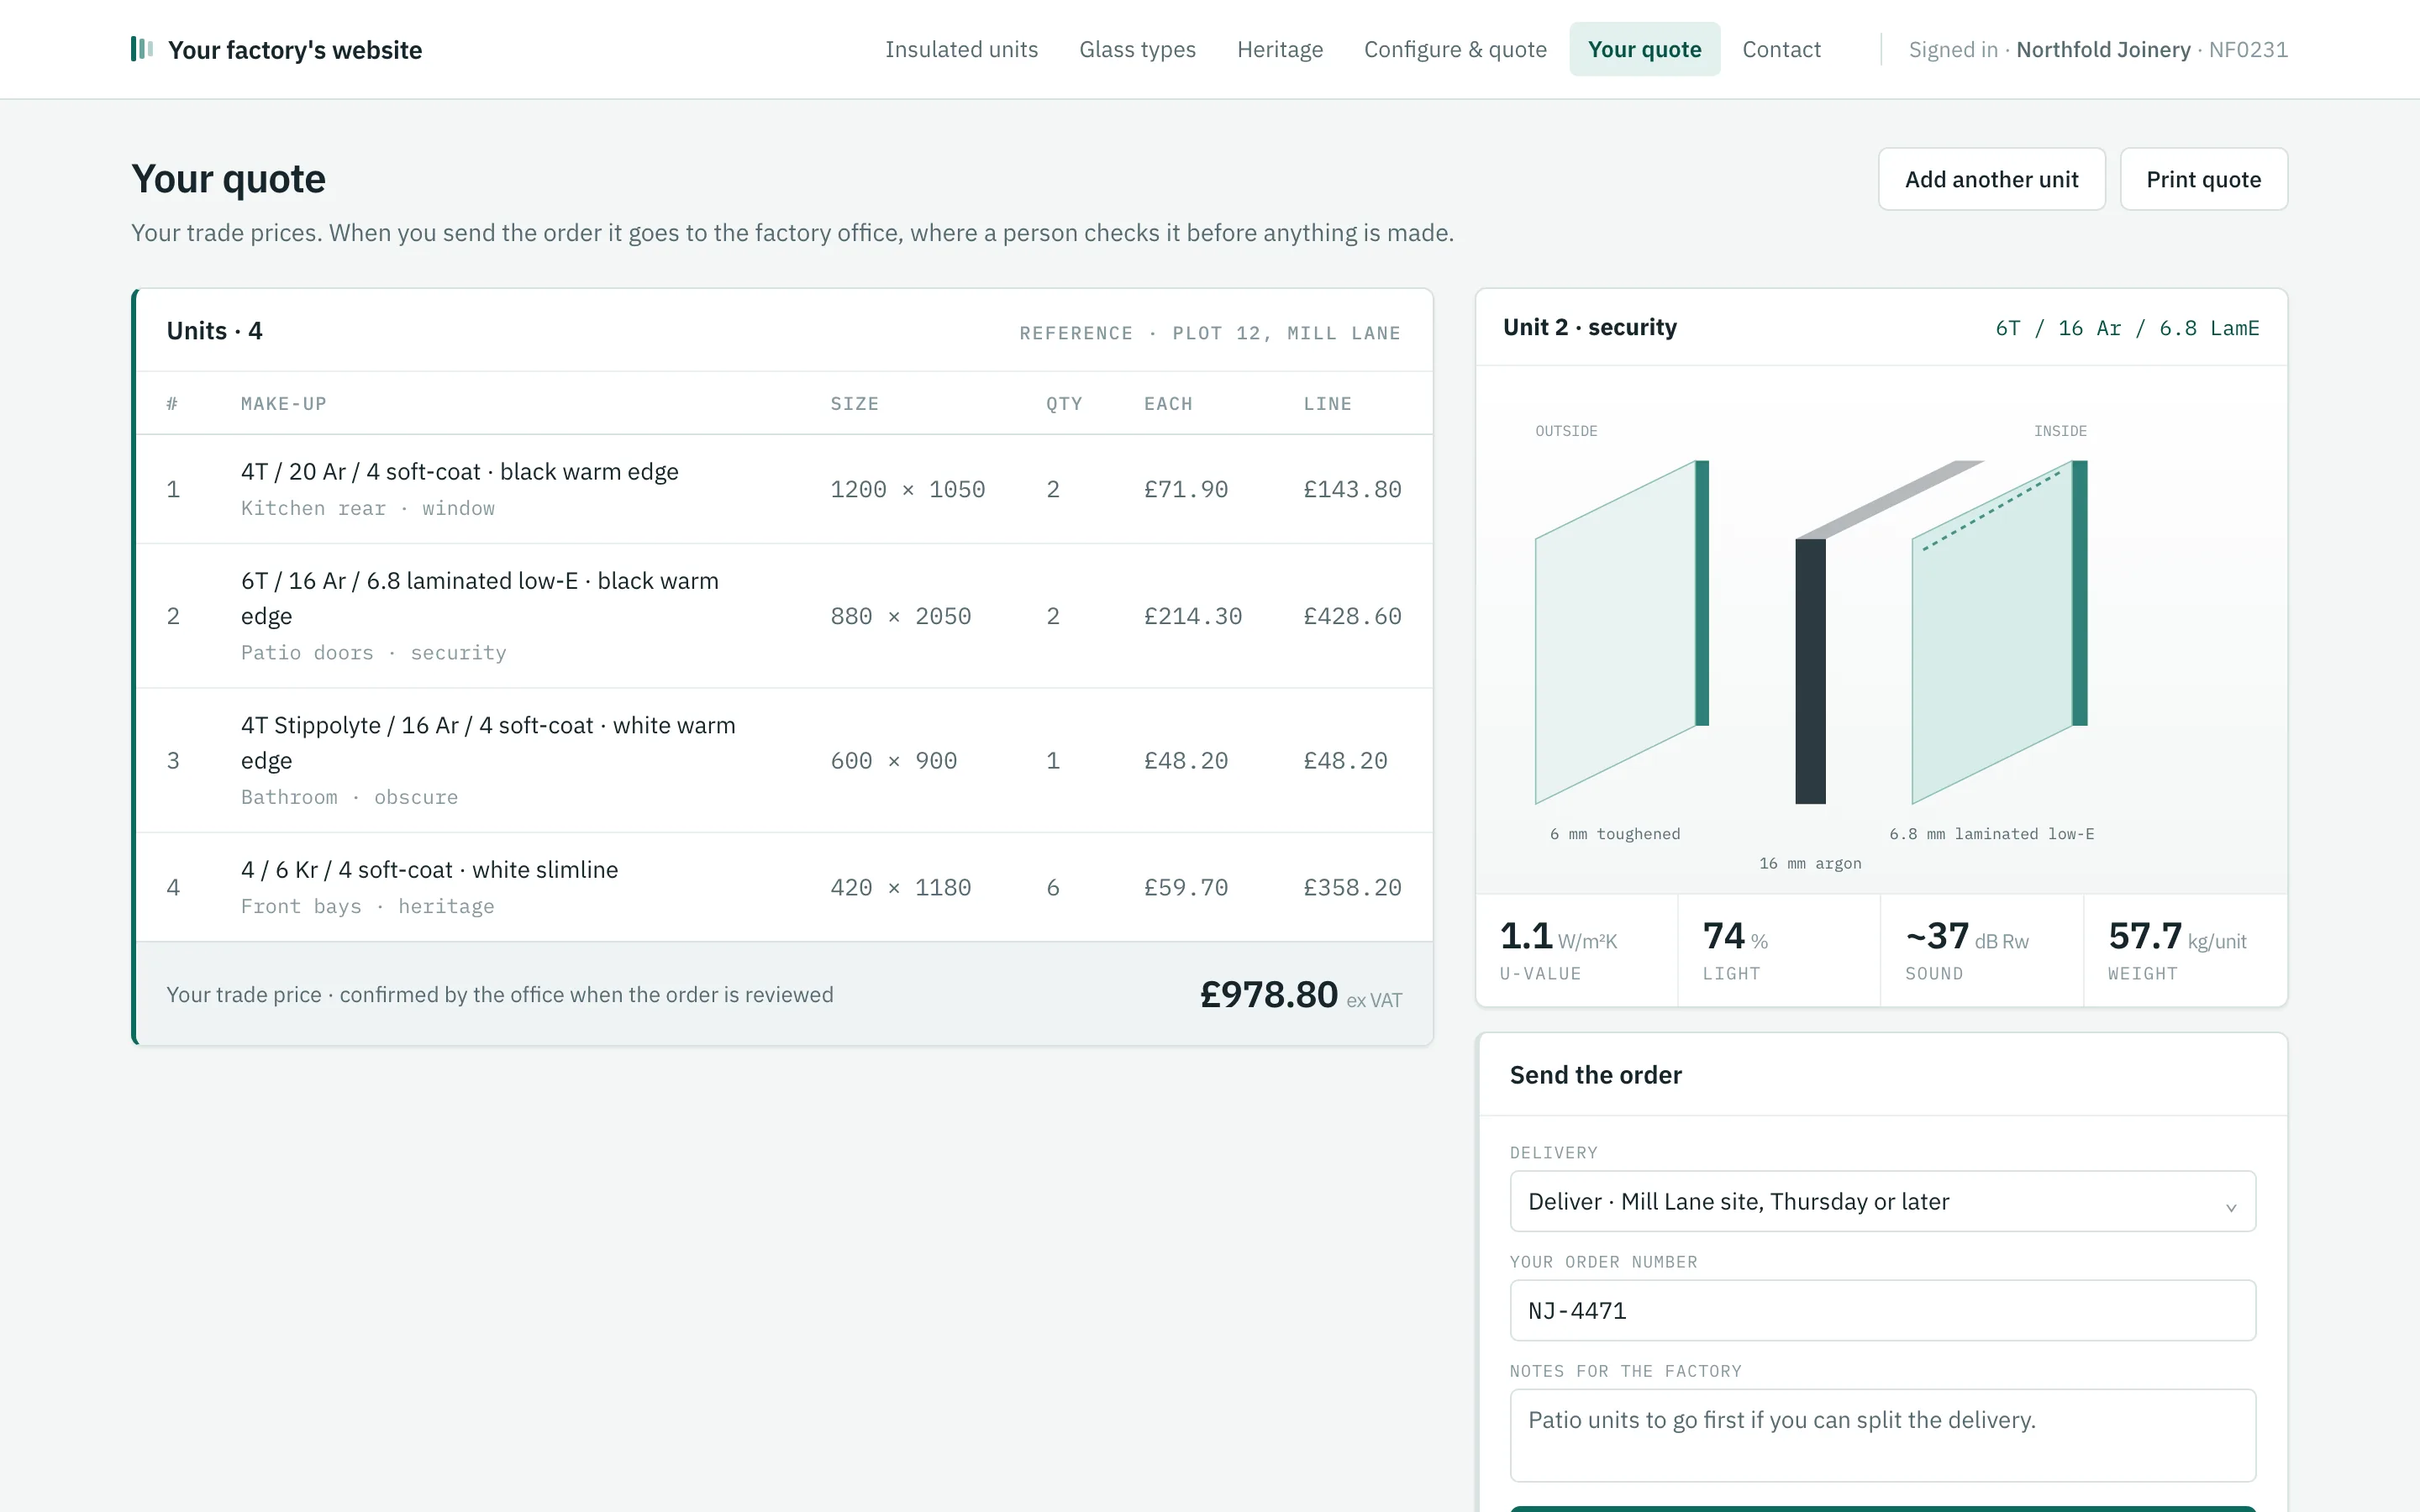
Task: Select Configure & quote in the navbar
Action: [1455, 49]
